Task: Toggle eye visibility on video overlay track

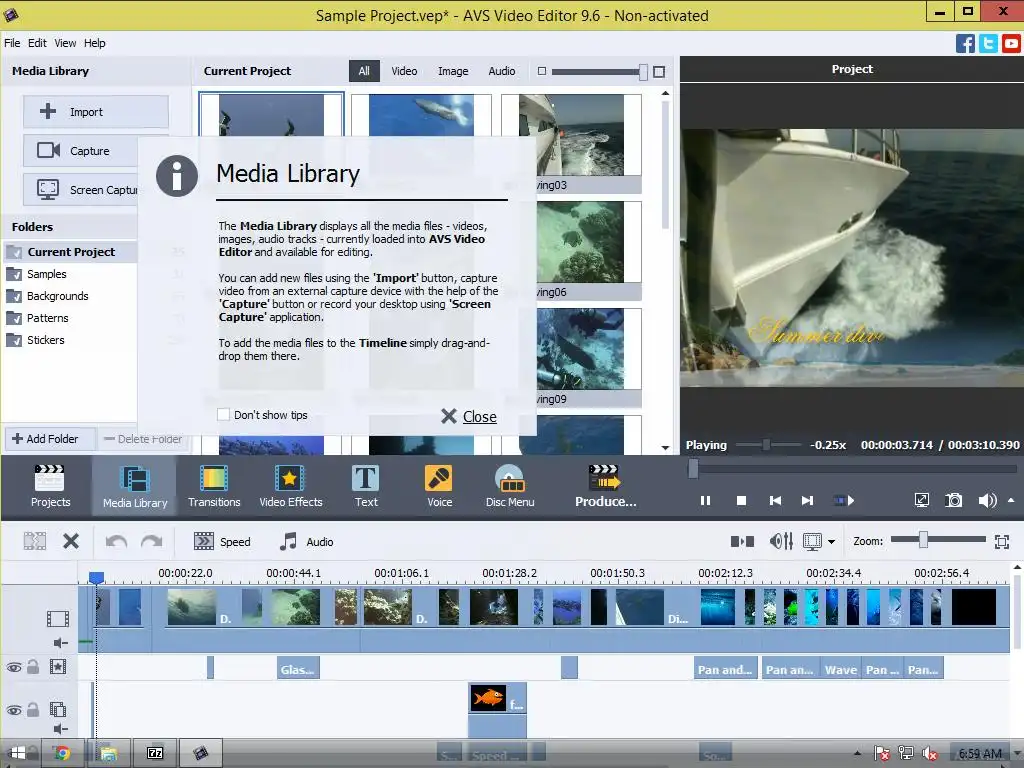Action: (14, 710)
